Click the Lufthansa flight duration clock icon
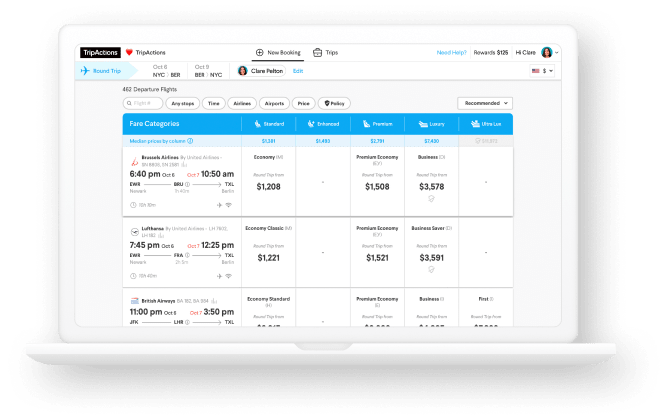The height and width of the screenshot is (419, 668). coord(133,276)
